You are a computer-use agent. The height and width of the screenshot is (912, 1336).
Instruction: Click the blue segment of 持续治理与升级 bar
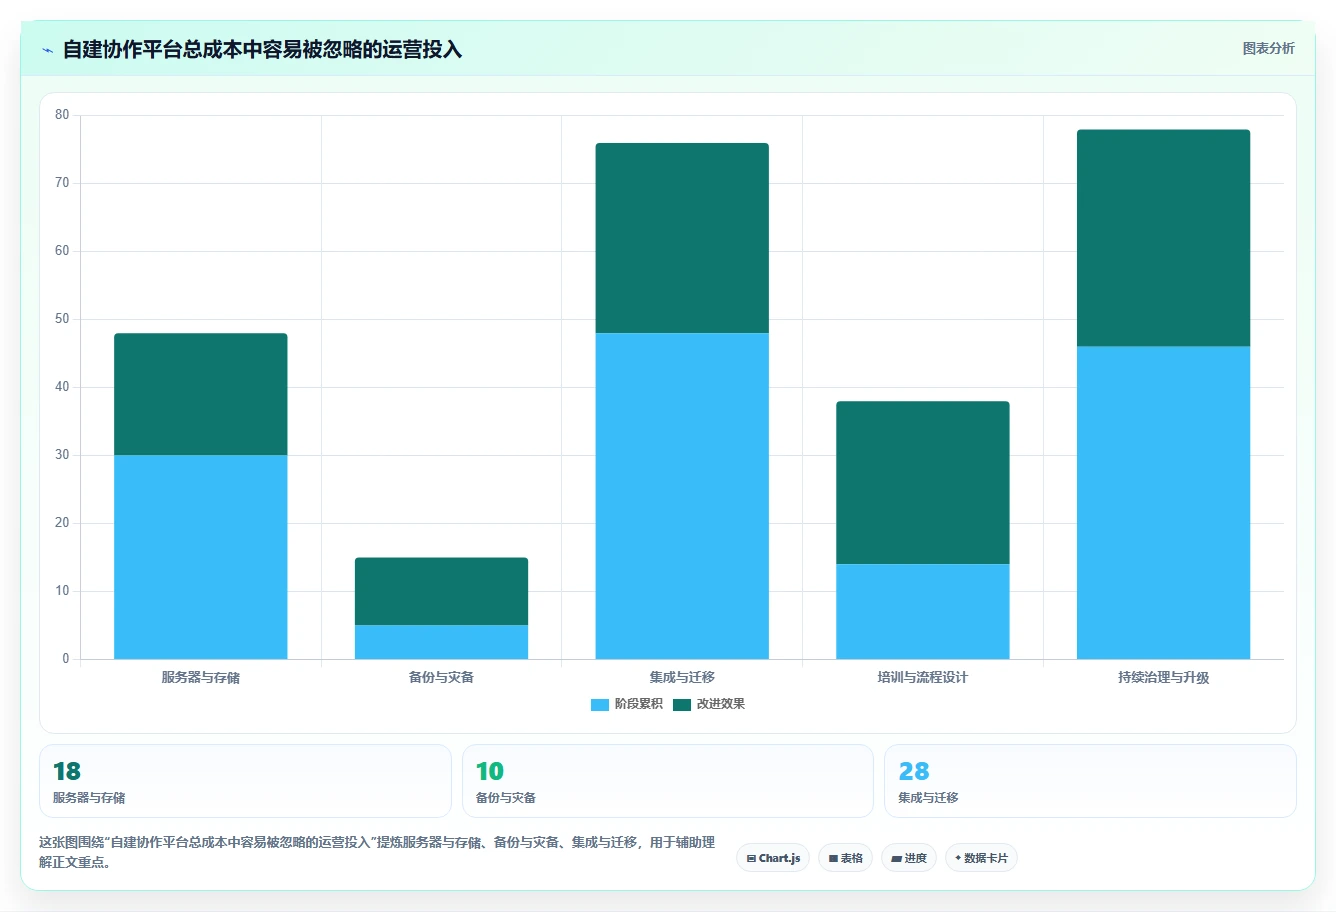[x=1163, y=502]
